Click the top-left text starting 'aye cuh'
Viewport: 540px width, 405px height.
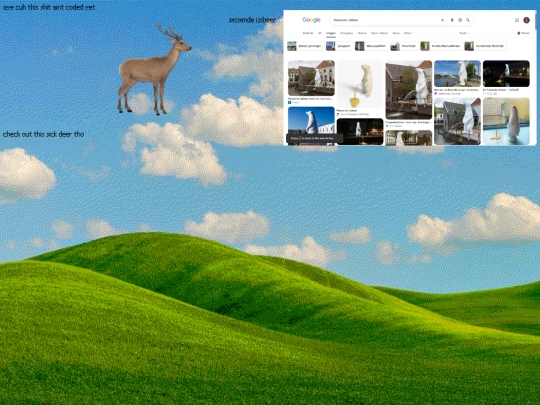pyautogui.click(x=49, y=7)
